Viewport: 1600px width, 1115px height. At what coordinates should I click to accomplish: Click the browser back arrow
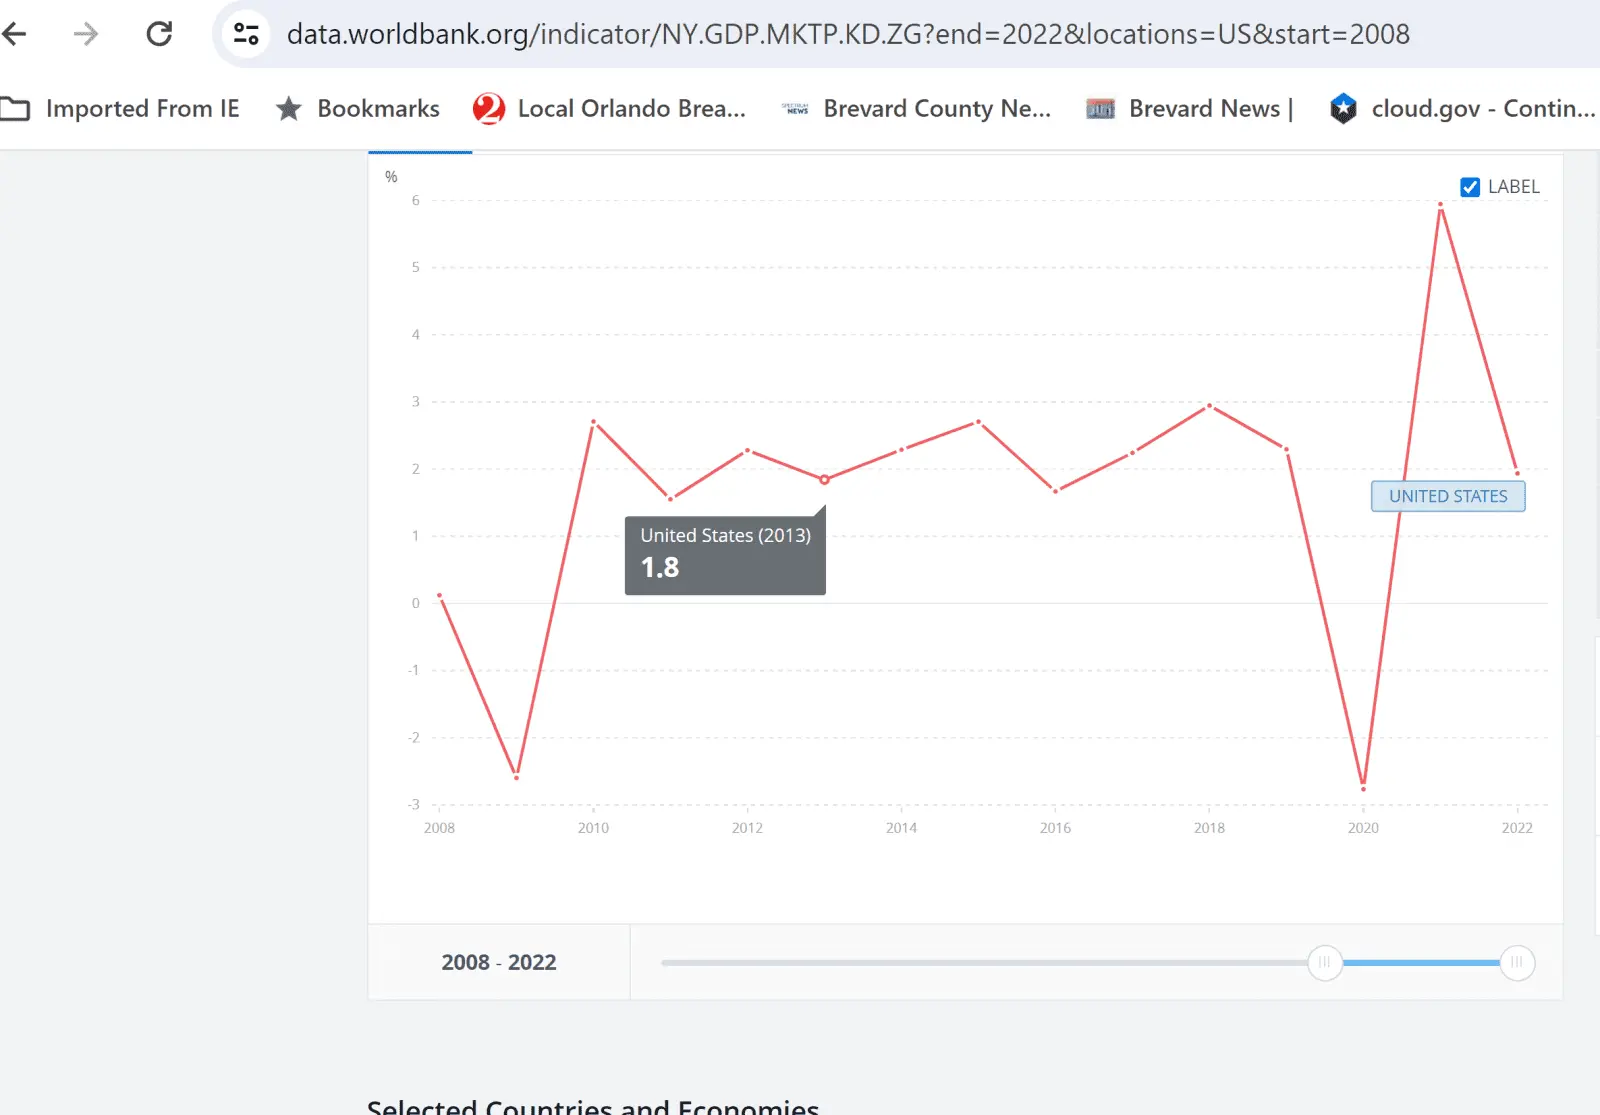15,34
